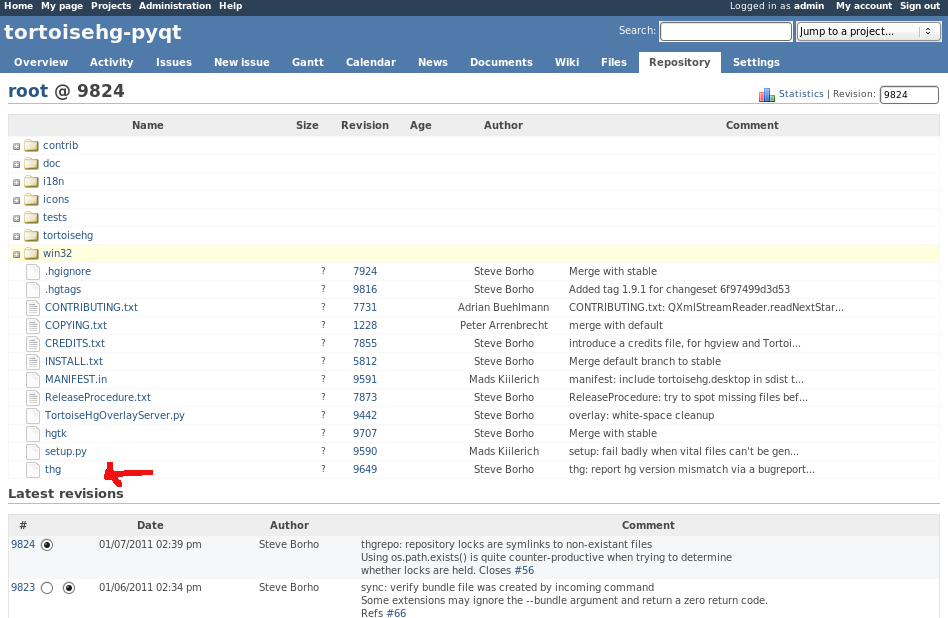Image resolution: width=948 pixels, height=618 pixels.
Task: Open issue #56 link in comment
Action: click(524, 570)
